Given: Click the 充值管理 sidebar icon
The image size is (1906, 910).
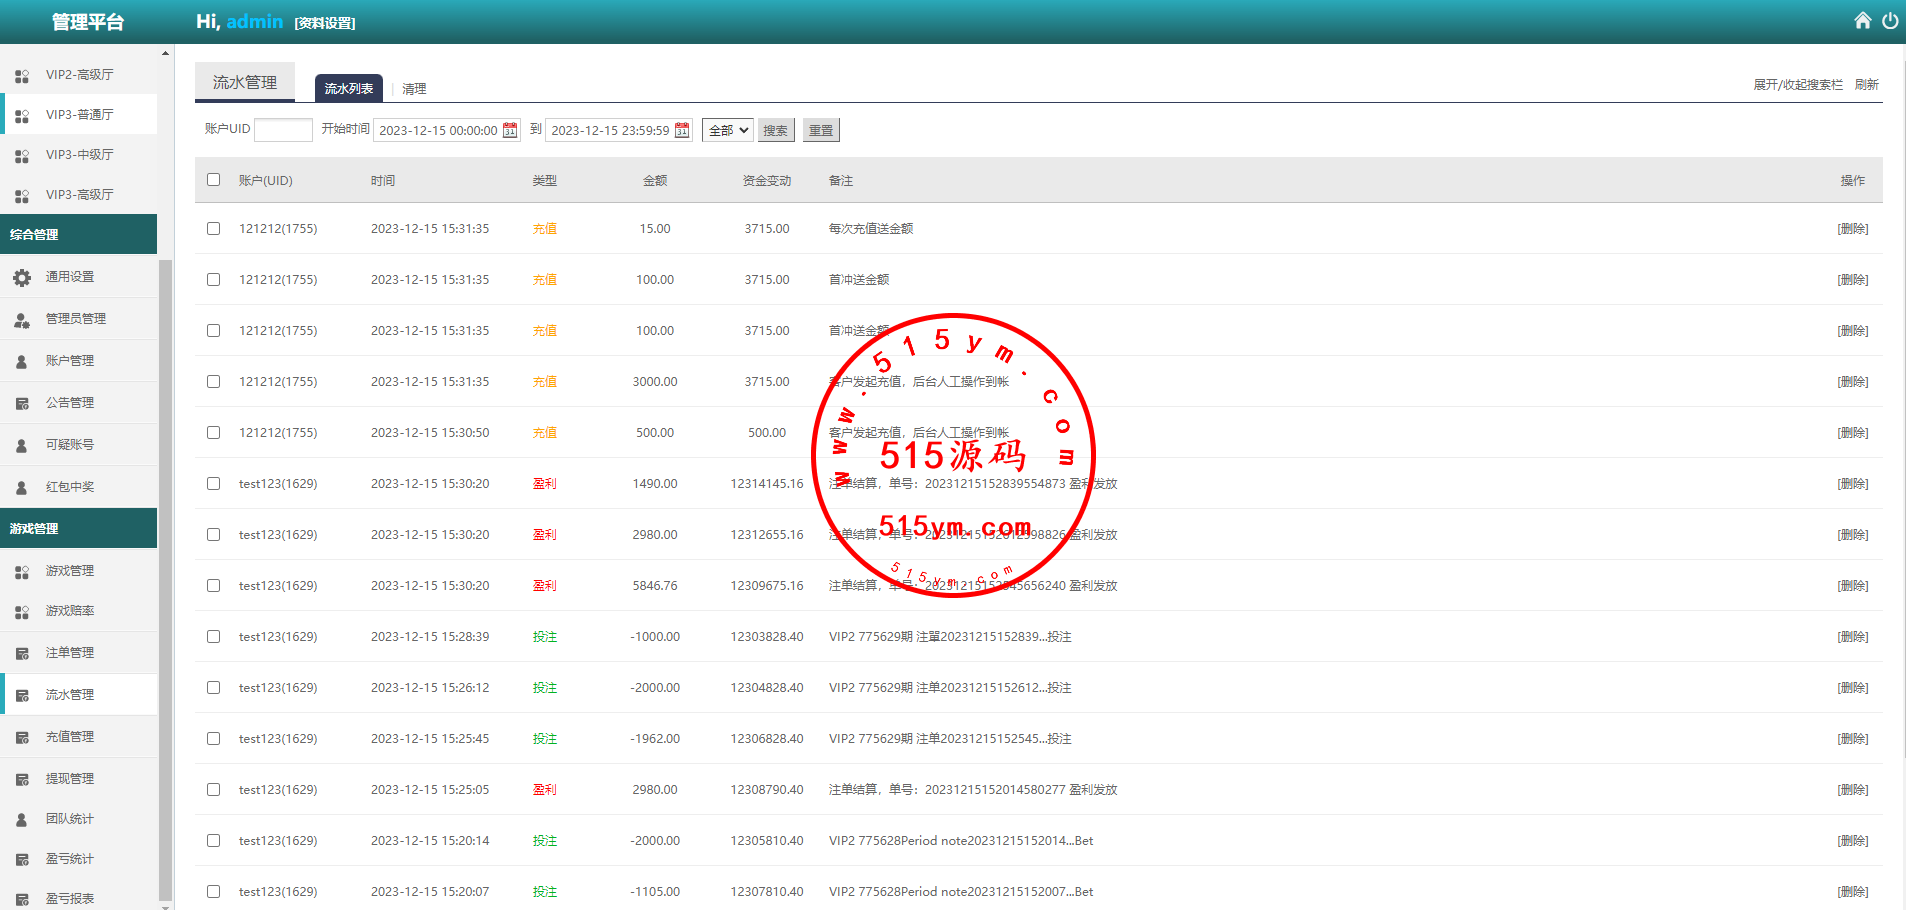Looking at the screenshot, I should click(22, 738).
